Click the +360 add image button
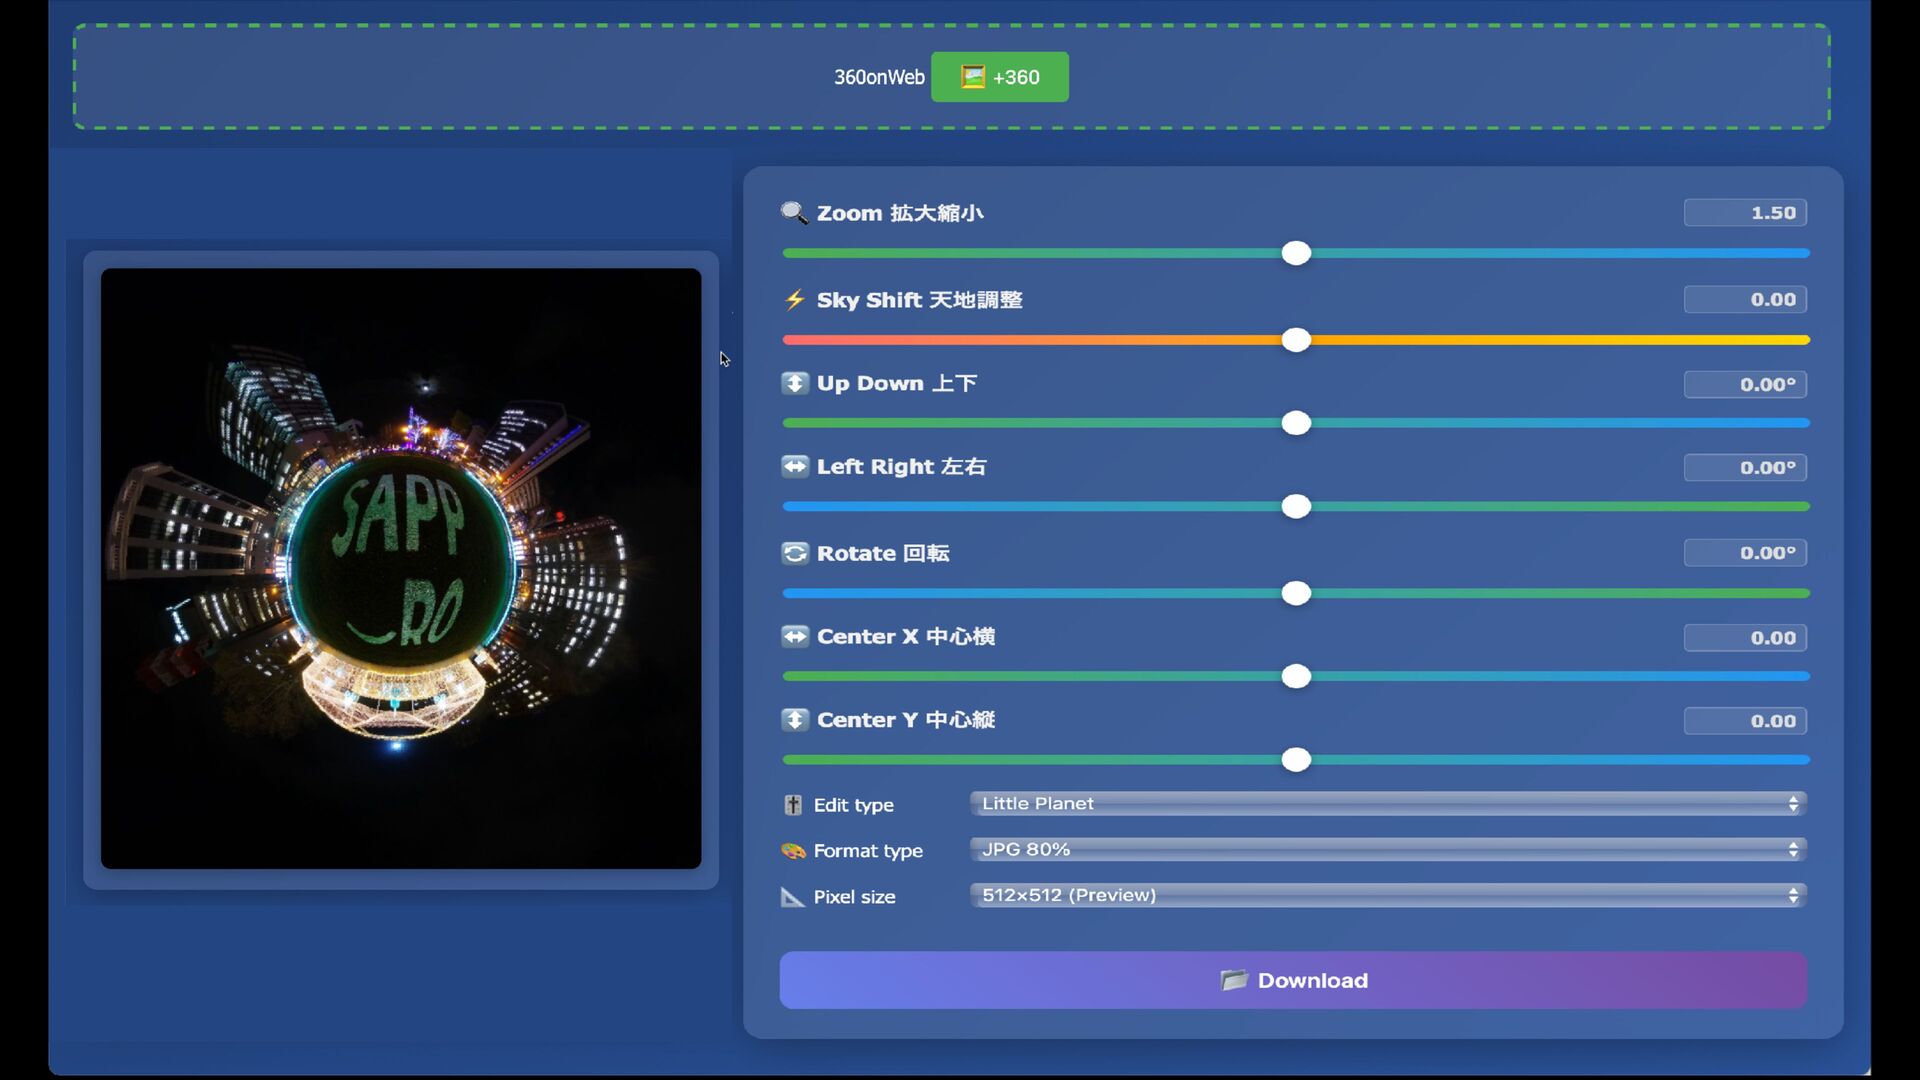 click(x=999, y=77)
